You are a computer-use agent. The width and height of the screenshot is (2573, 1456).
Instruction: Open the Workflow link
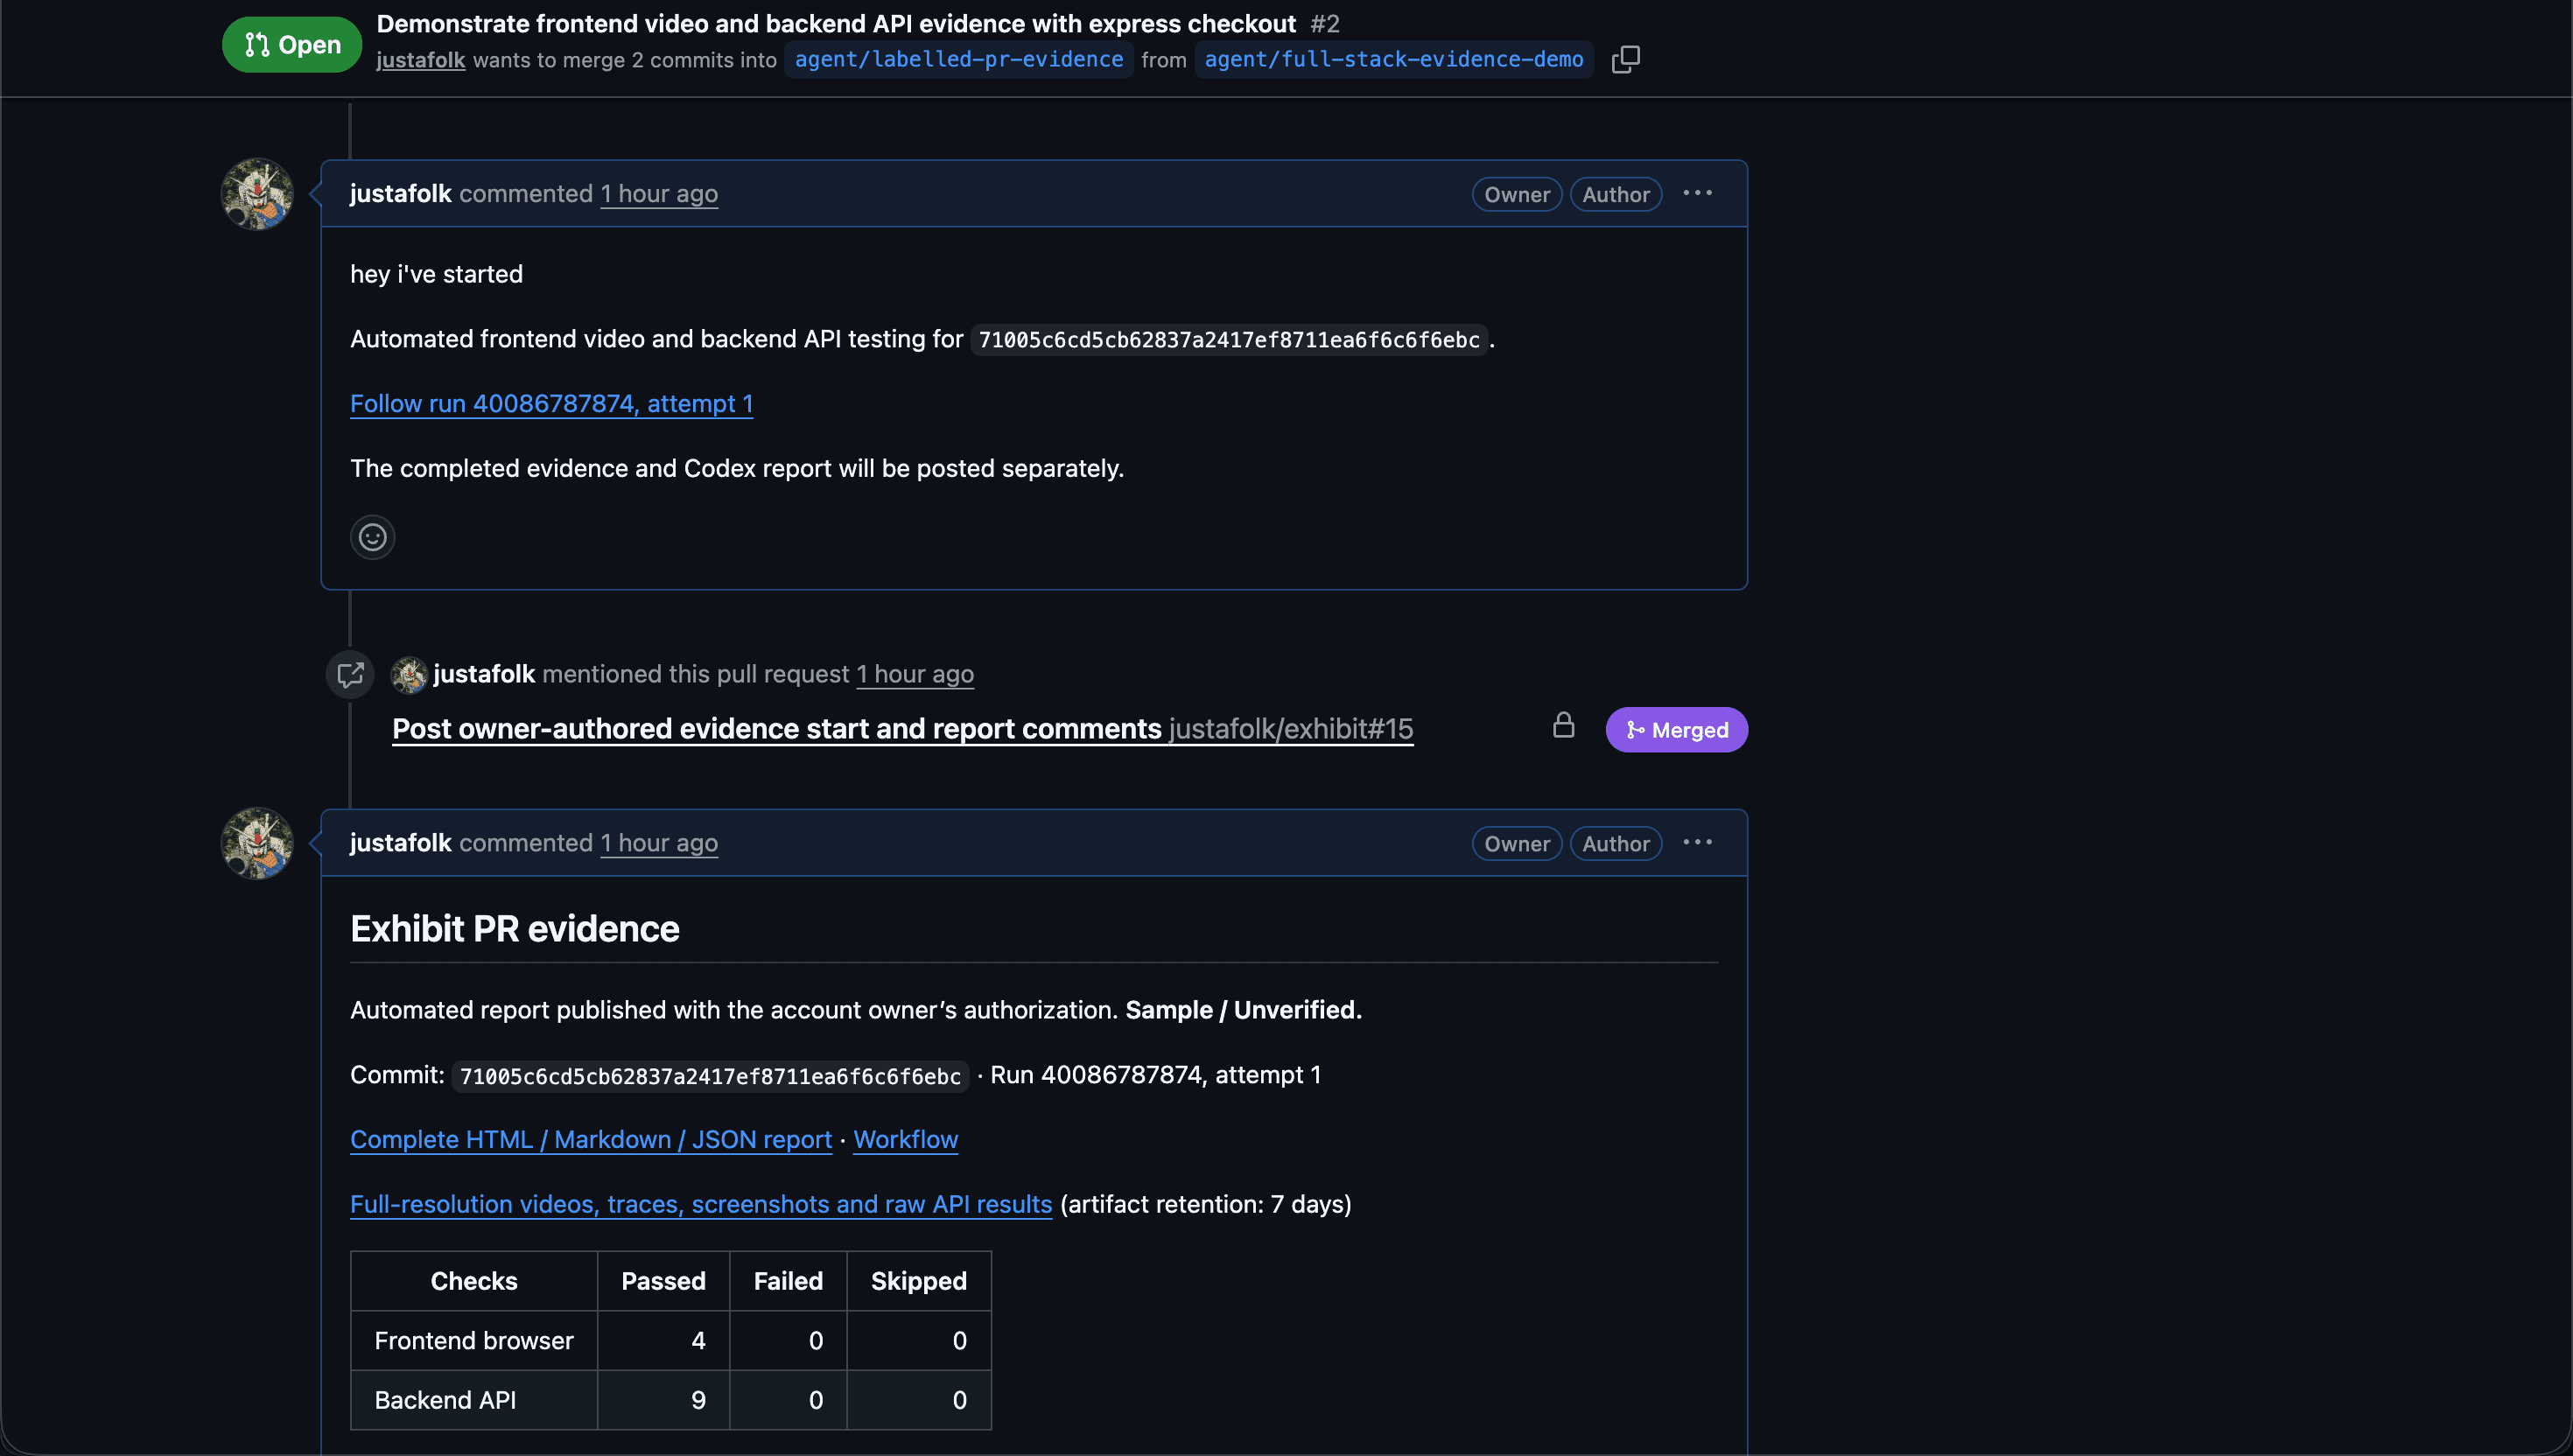point(905,1140)
